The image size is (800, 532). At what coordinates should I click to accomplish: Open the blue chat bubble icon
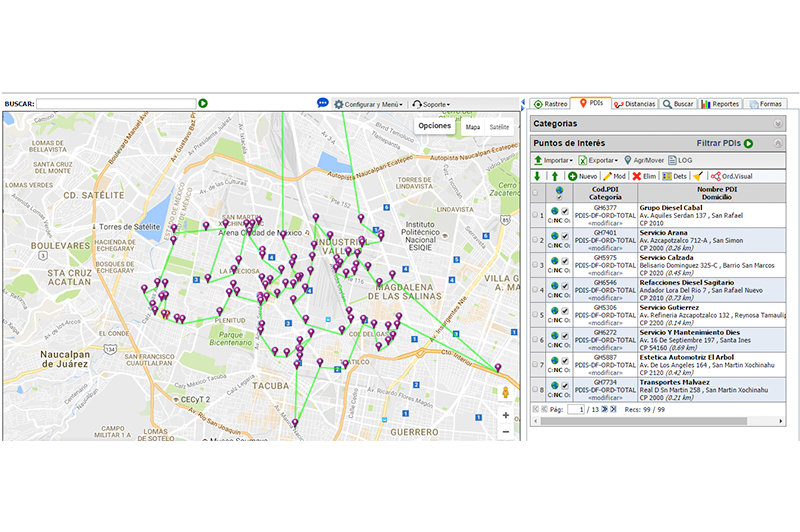[322, 103]
